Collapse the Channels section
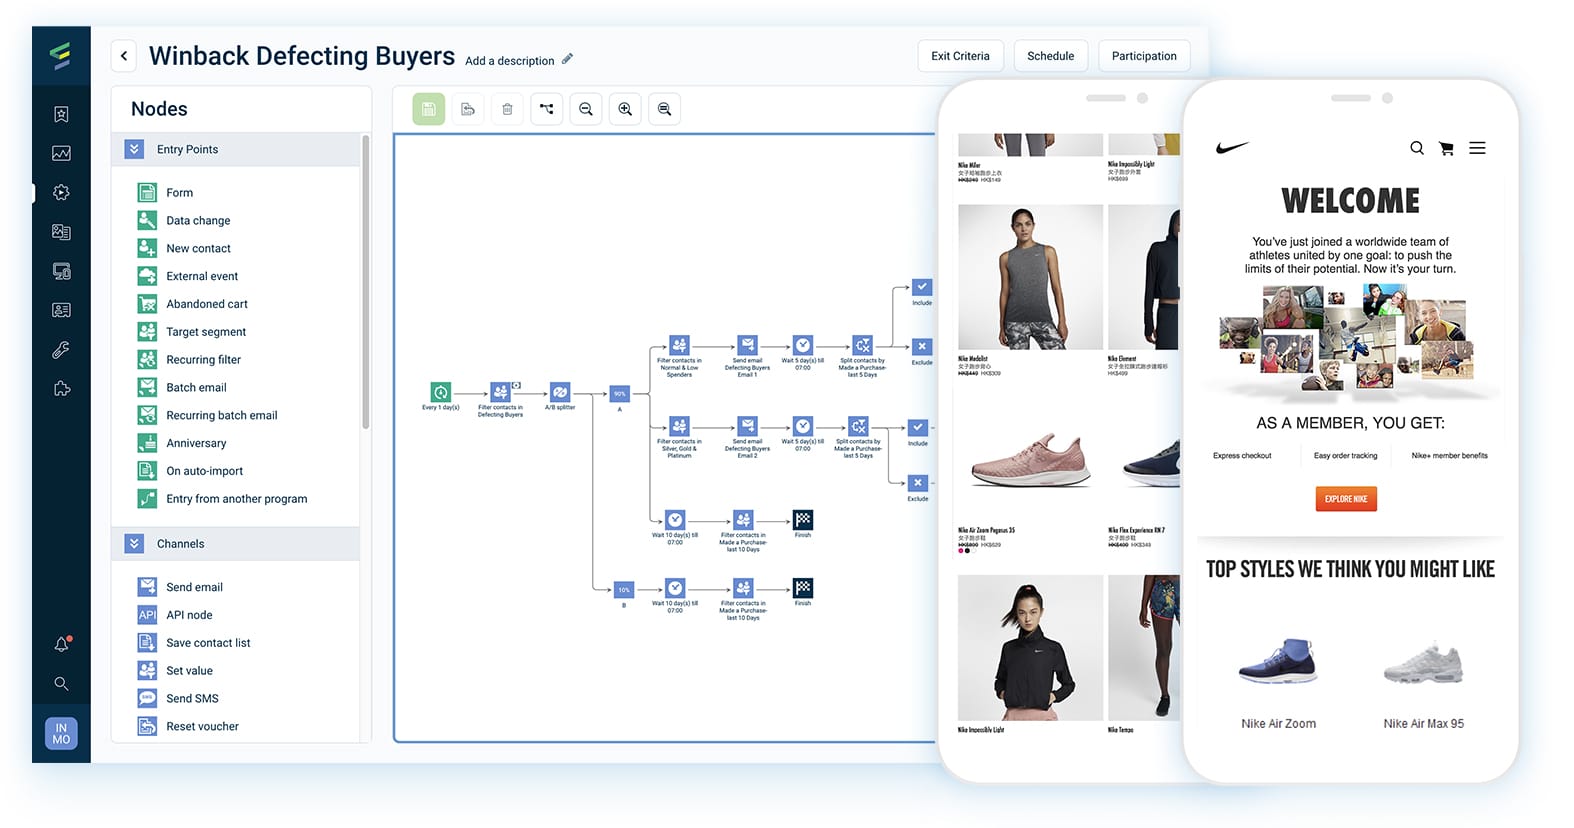Image resolution: width=1574 pixels, height=828 pixels. pos(135,544)
